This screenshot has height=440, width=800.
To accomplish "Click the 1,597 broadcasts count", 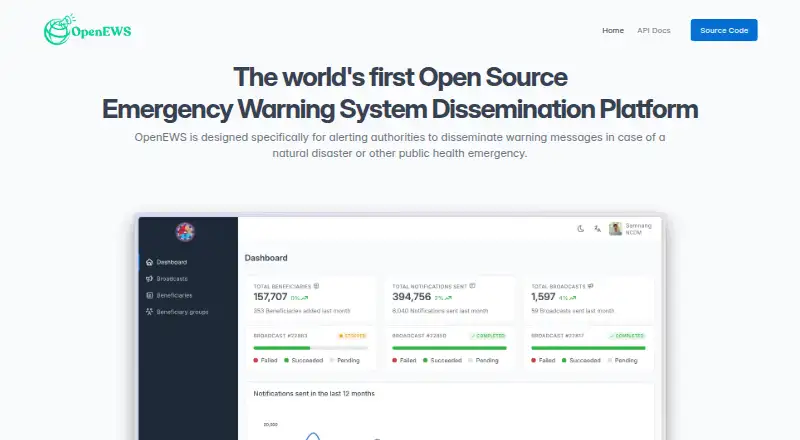I will [543, 297].
